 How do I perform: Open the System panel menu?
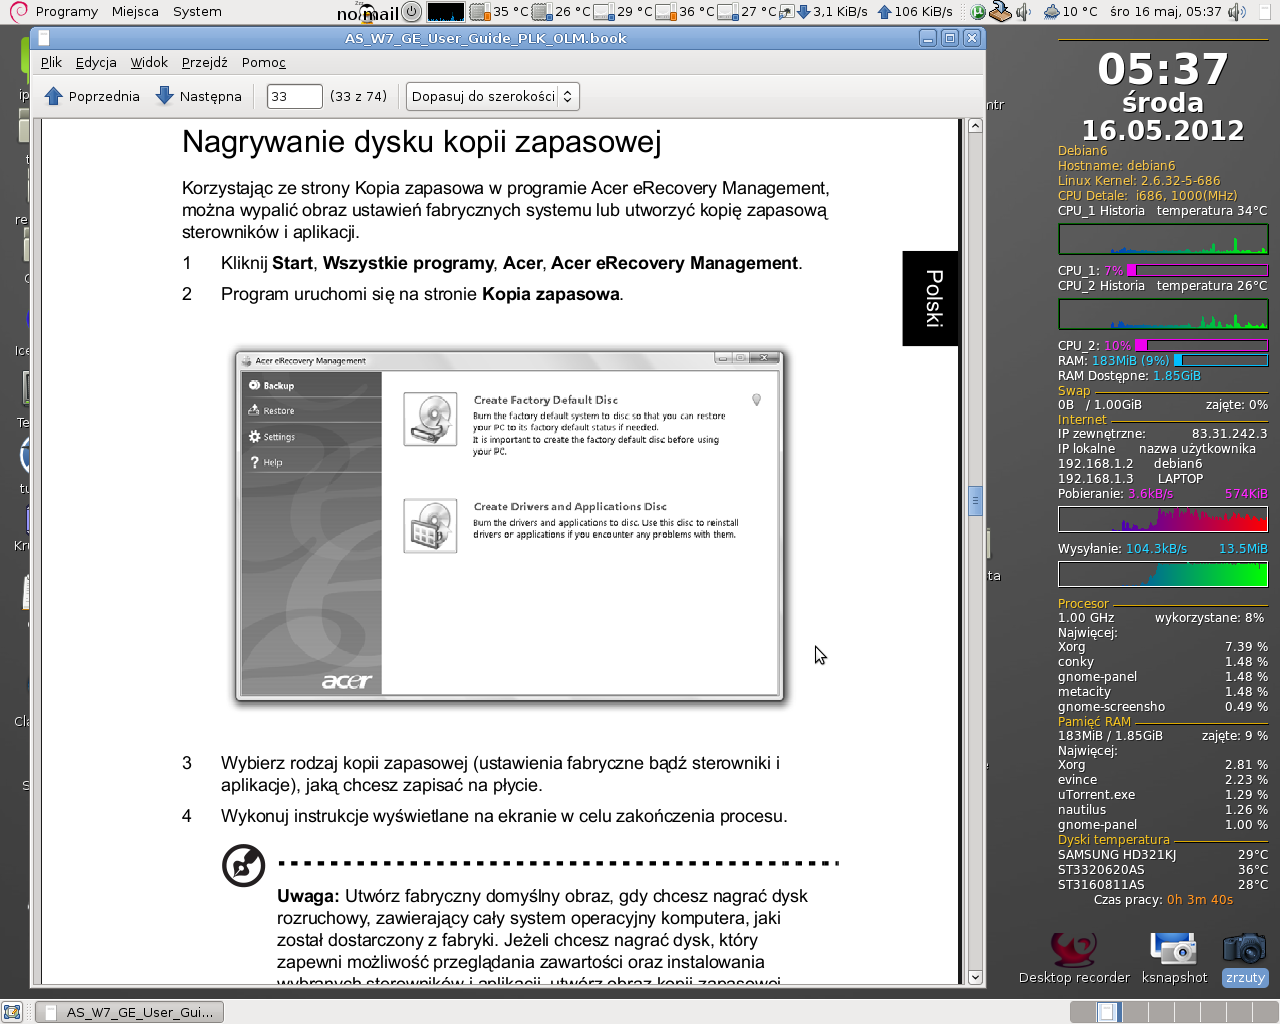pos(197,12)
